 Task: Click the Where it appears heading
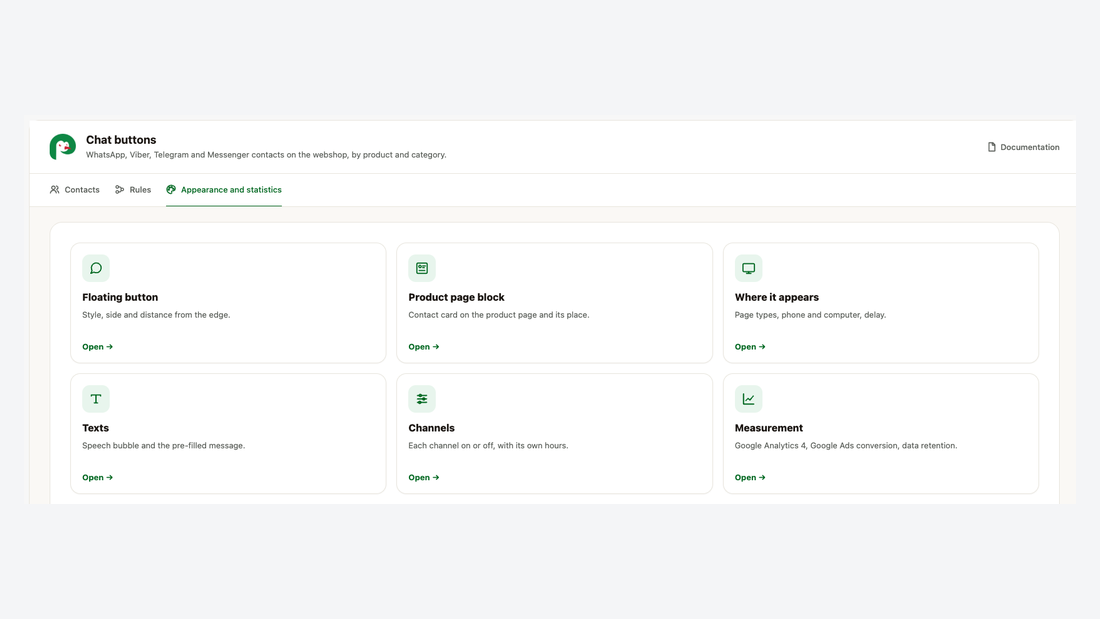click(777, 297)
